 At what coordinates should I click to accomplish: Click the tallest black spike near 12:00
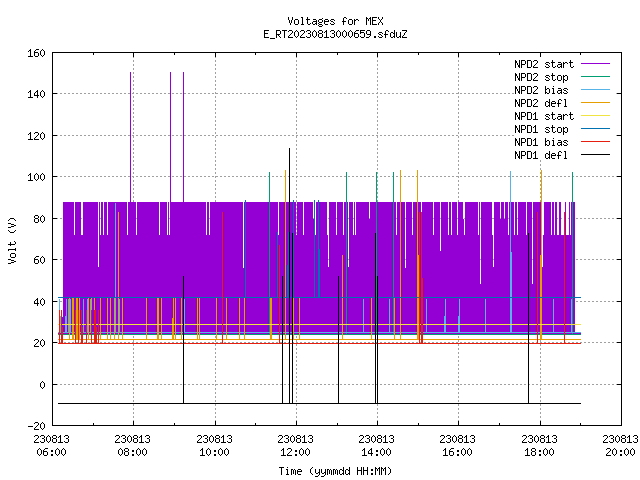289,276
